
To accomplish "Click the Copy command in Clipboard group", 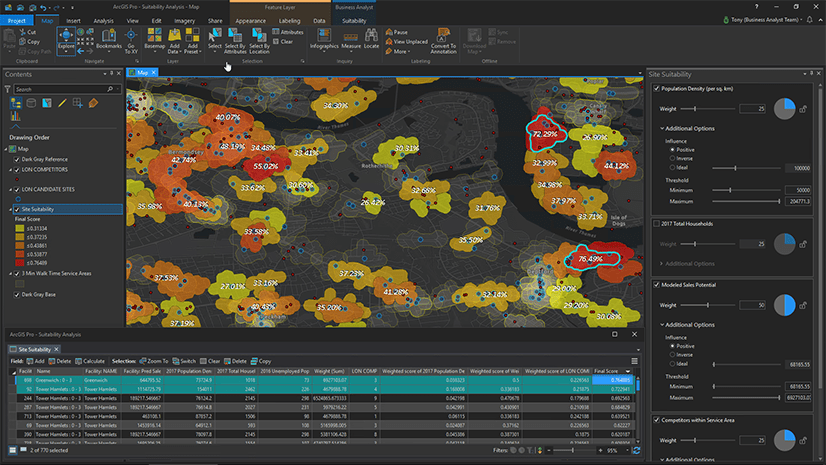I will 30,42.
